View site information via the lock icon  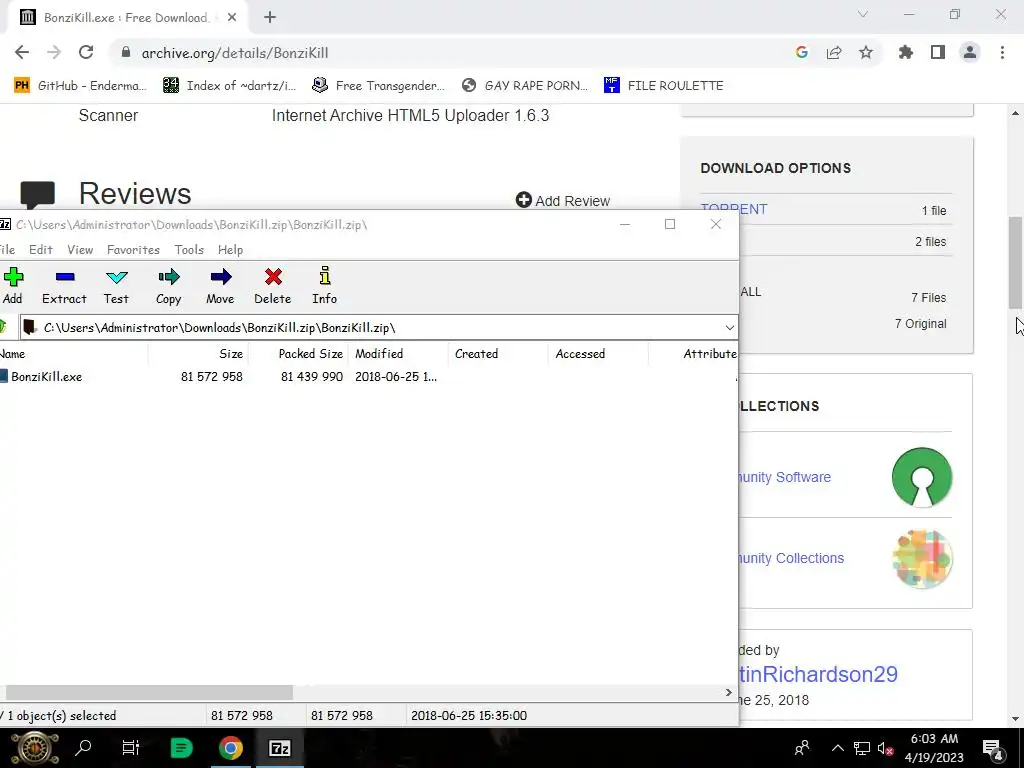pyautogui.click(x=126, y=53)
